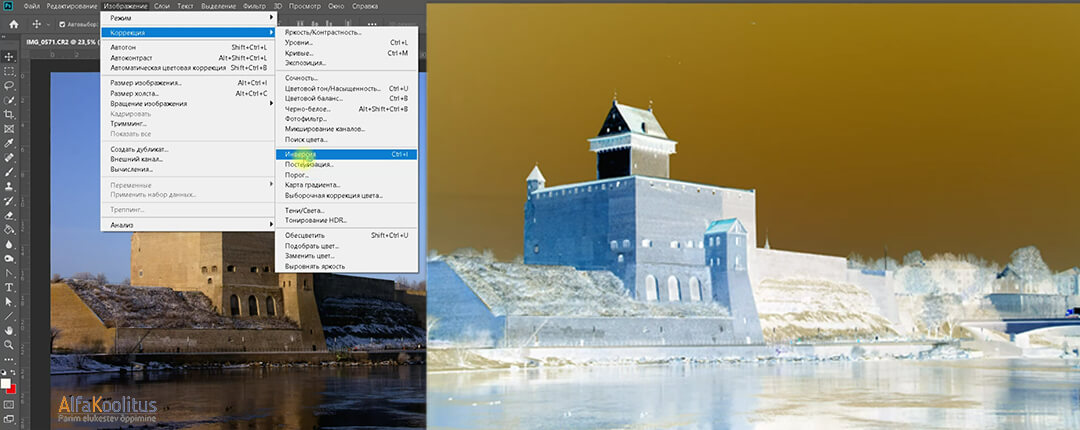The image size is (1080, 430).
Task: Click the Home icon in options bar
Action: pyautogui.click(x=13, y=24)
